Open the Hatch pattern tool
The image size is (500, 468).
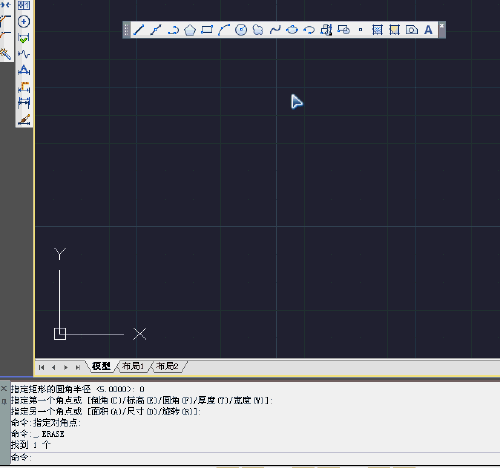(x=377, y=30)
